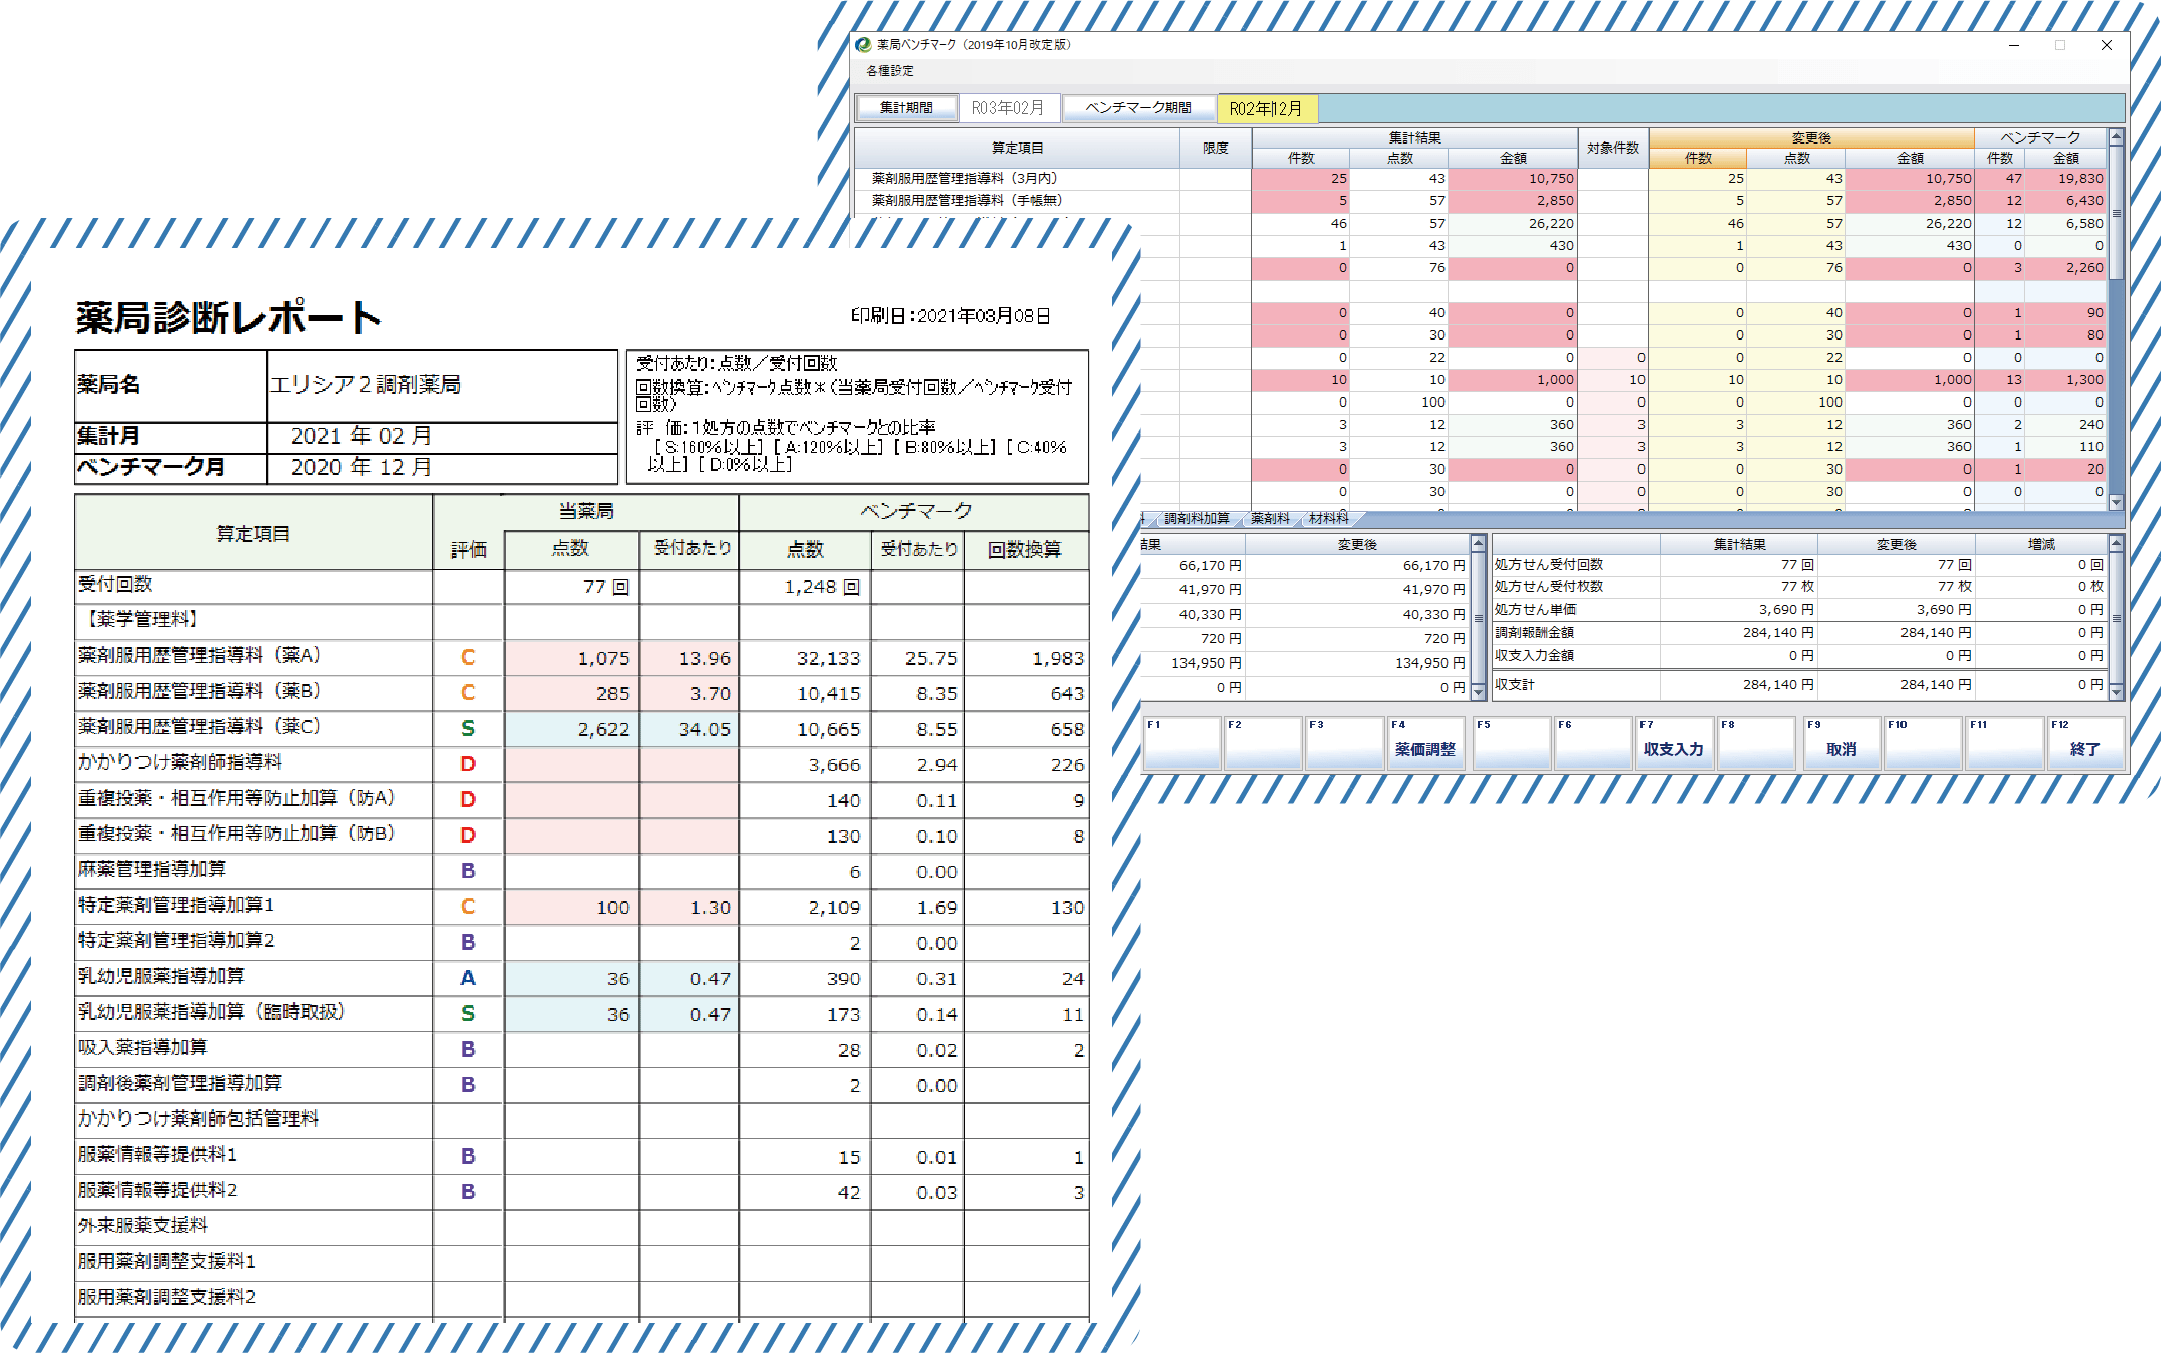Switch to the 調剤料加算 tab
Viewport: 2161px width, 1353px height.
click(x=1196, y=518)
